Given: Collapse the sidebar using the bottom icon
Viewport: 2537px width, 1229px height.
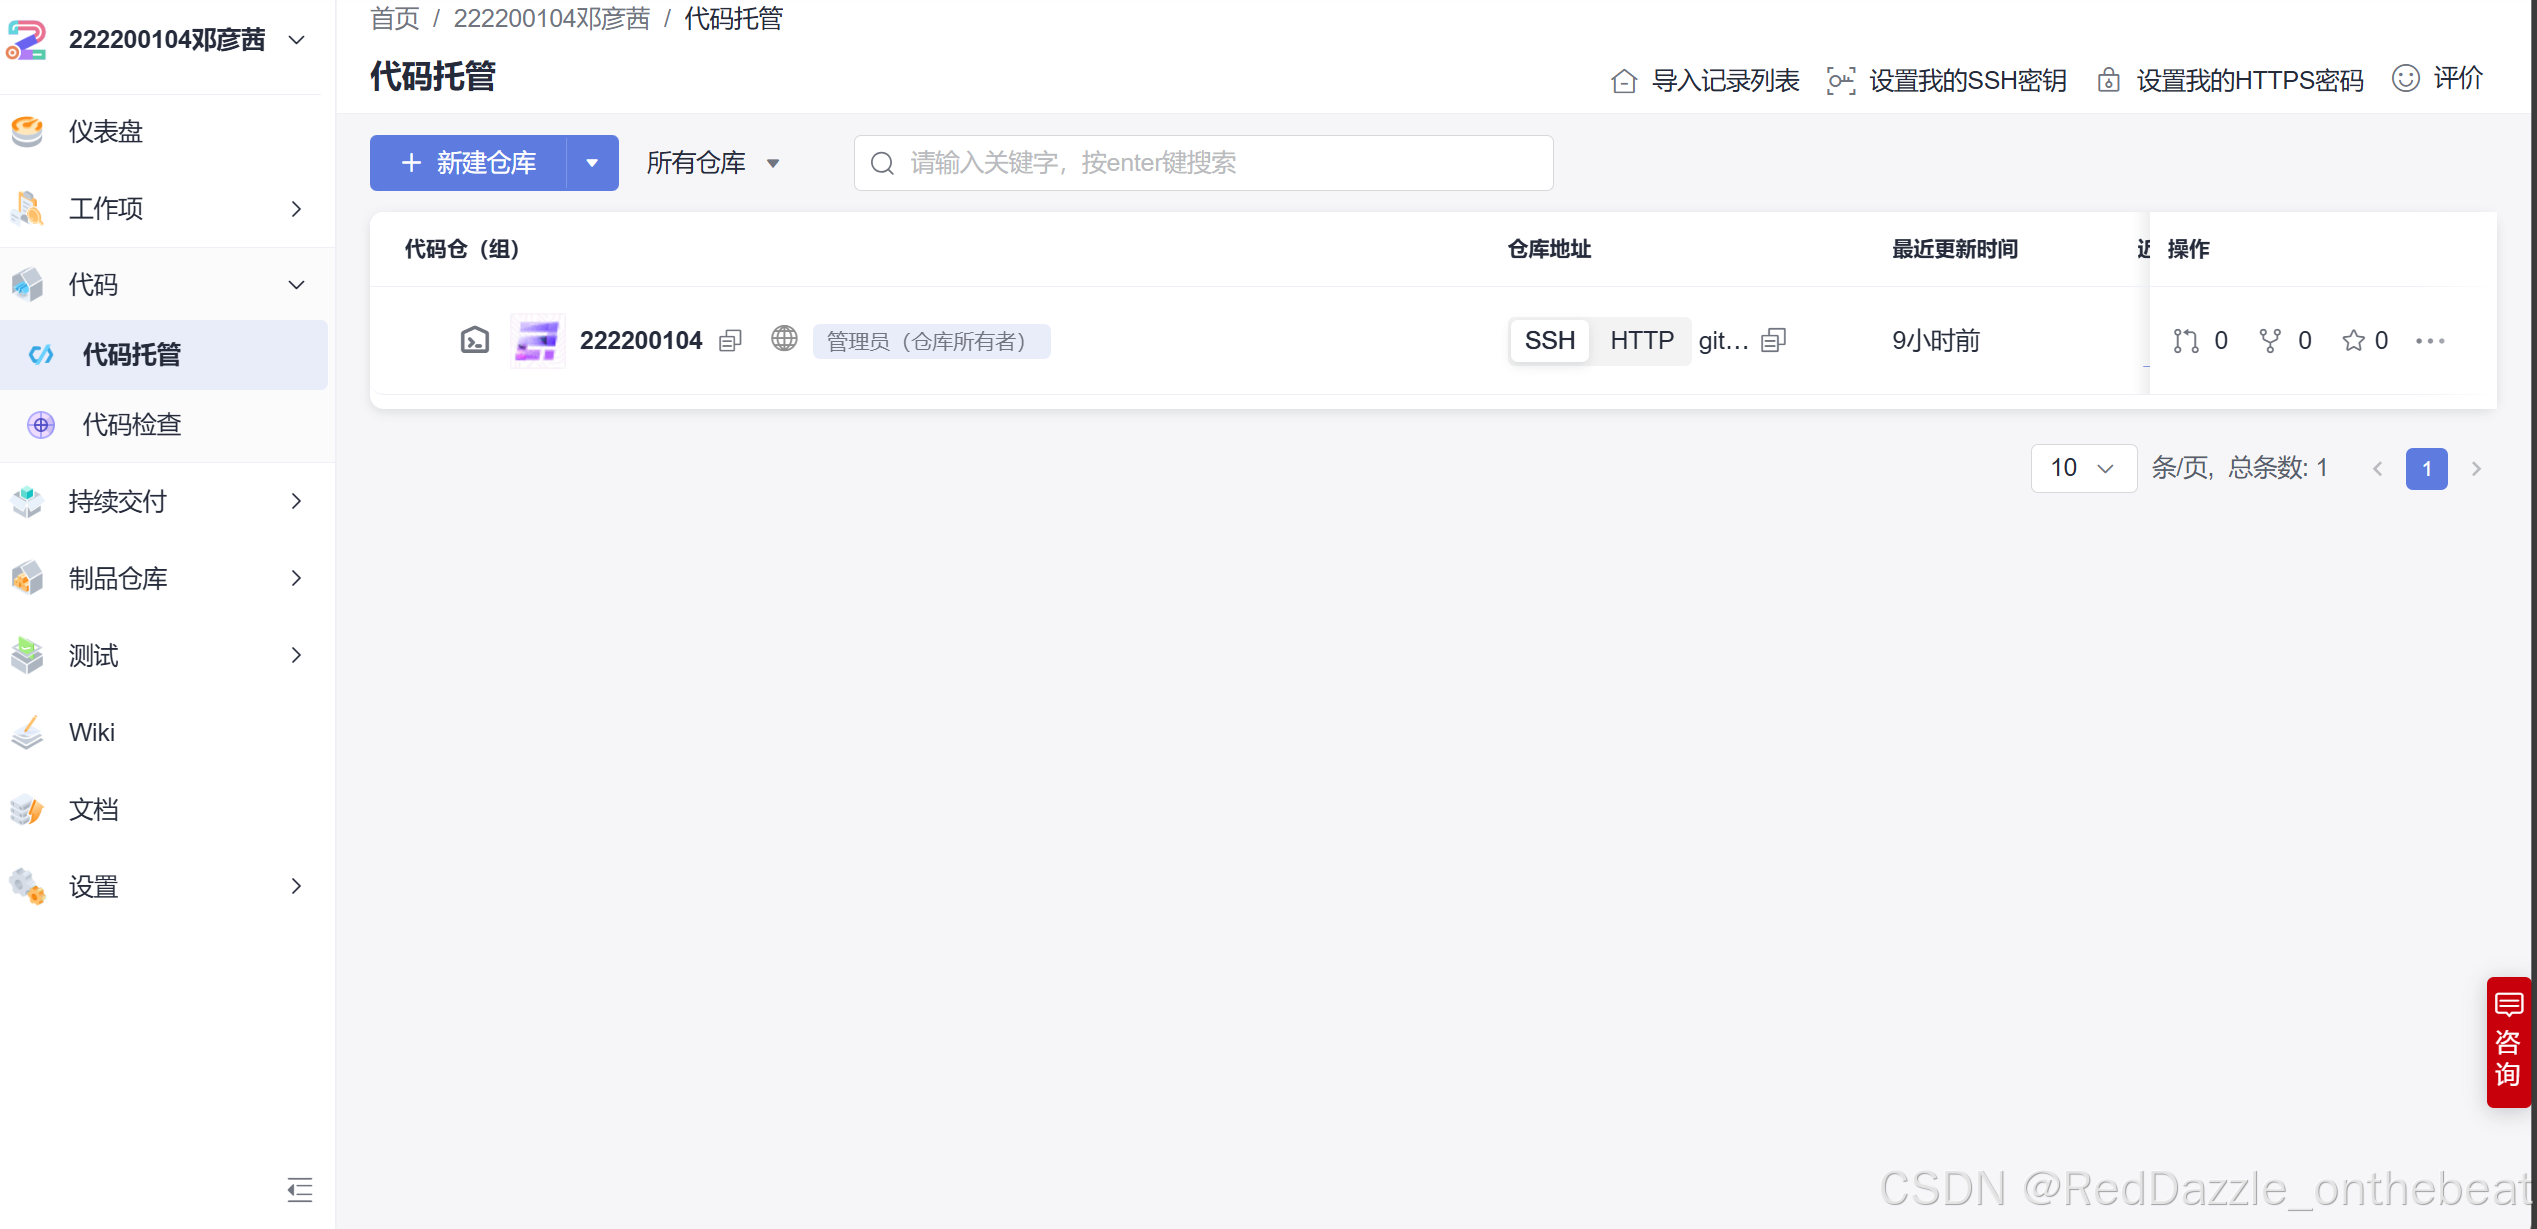Looking at the screenshot, I should coord(299,1189).
